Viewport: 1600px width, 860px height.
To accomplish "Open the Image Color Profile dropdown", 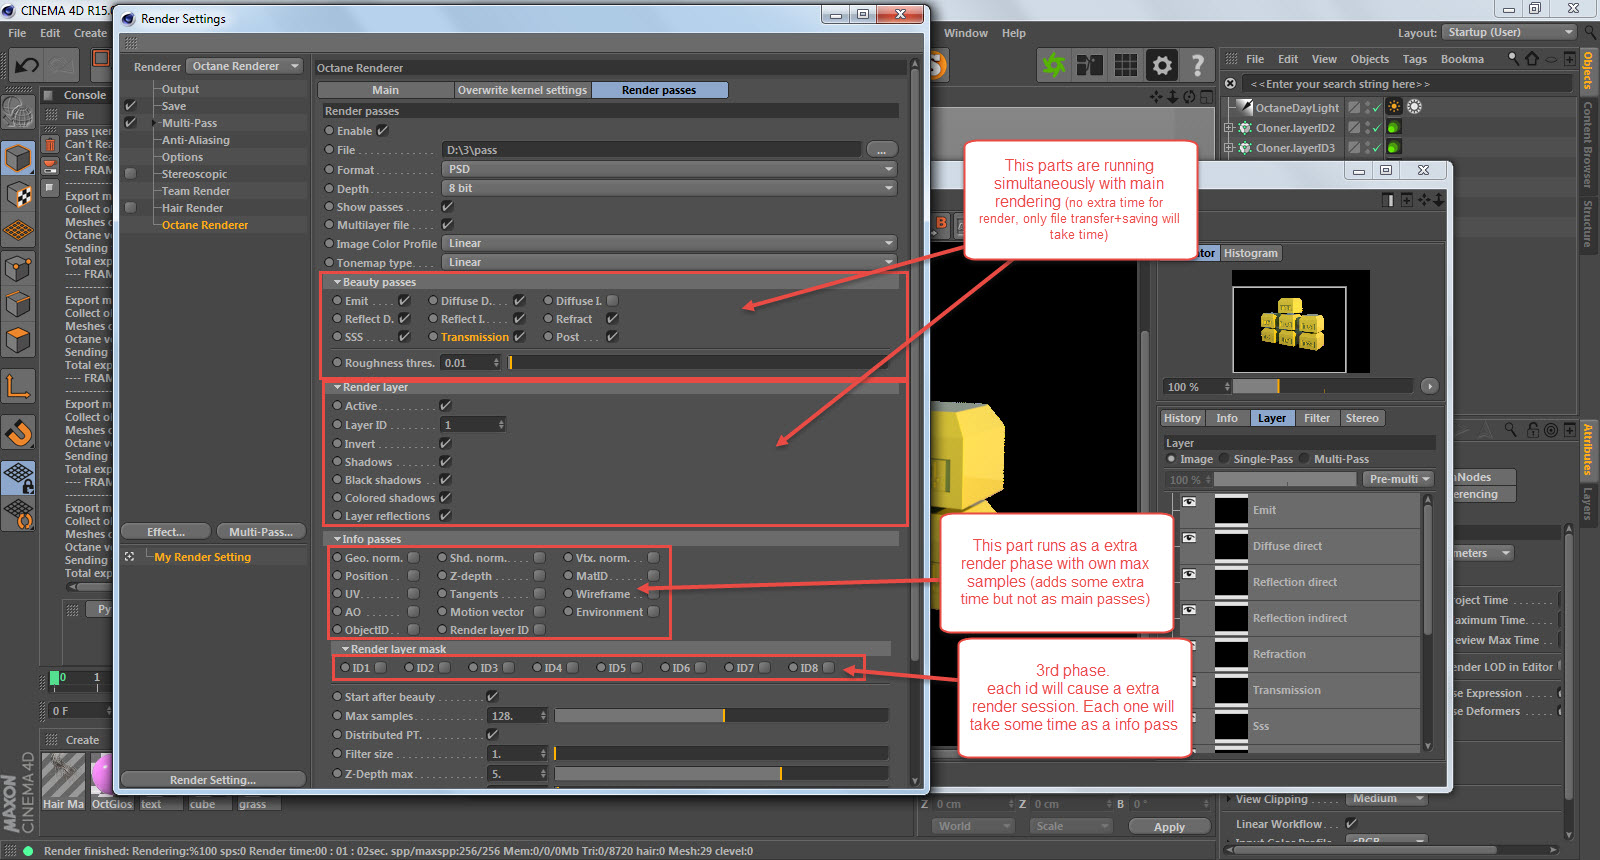I will click(669, 243).
